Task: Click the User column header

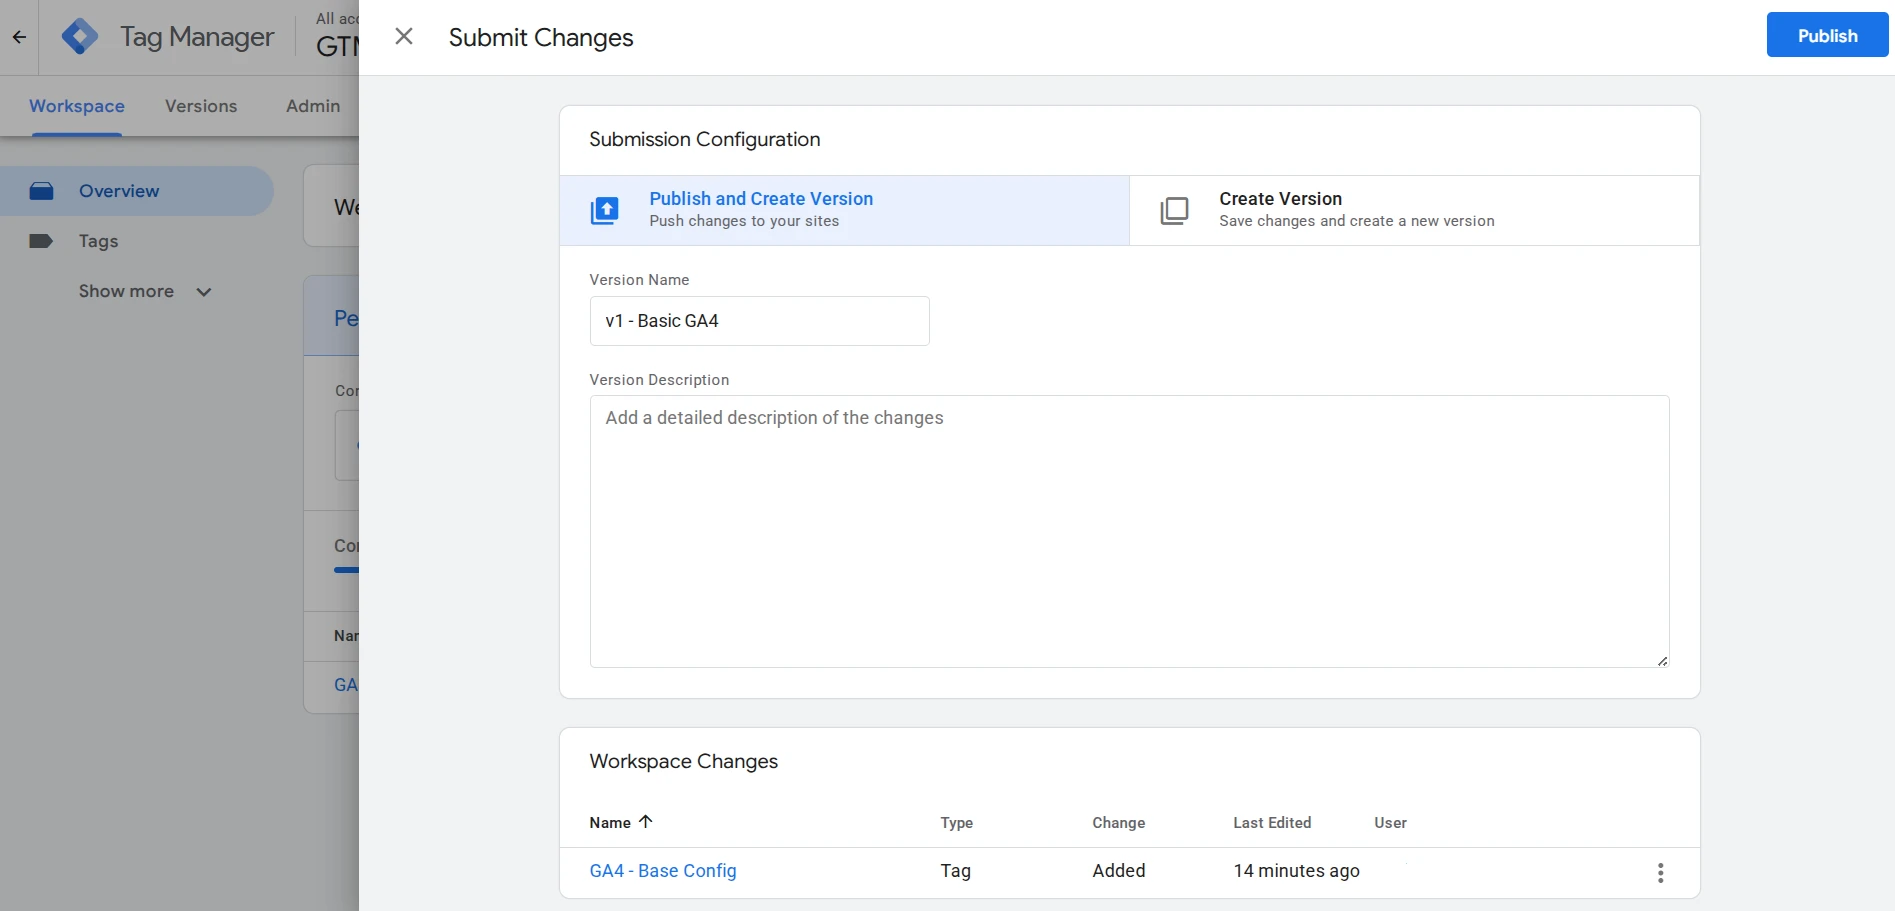Action: coord(1390,823)
